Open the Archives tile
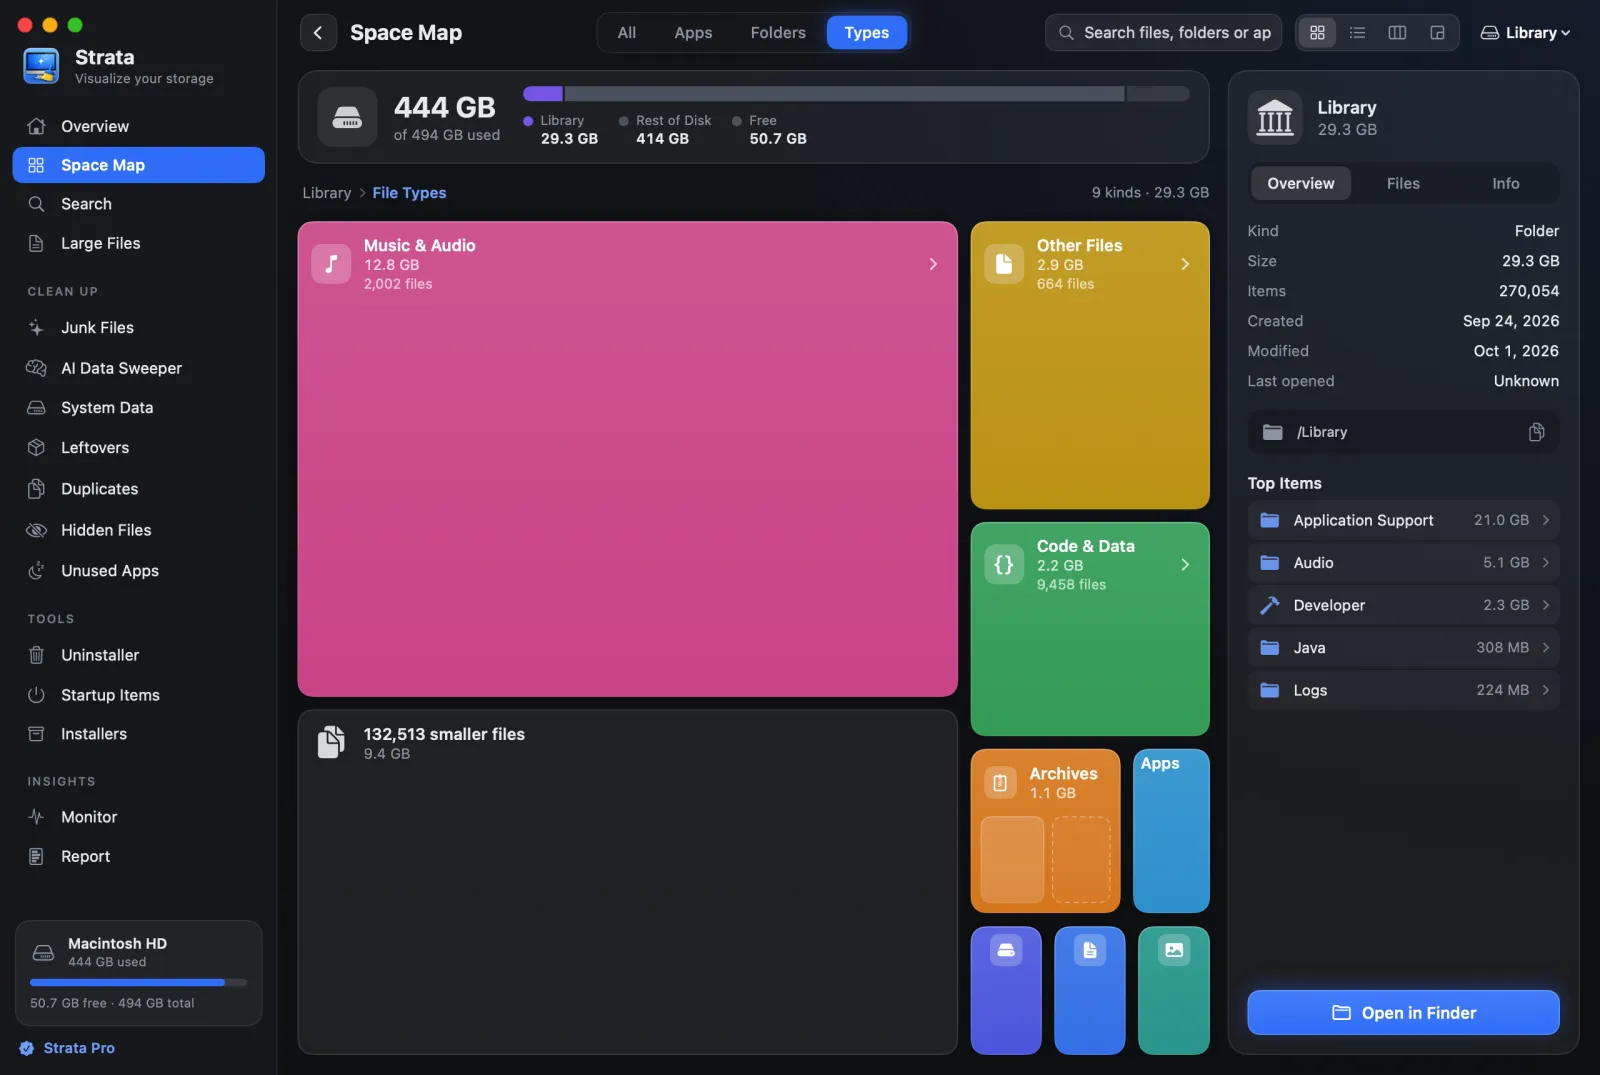 (x=1045, y=831)
